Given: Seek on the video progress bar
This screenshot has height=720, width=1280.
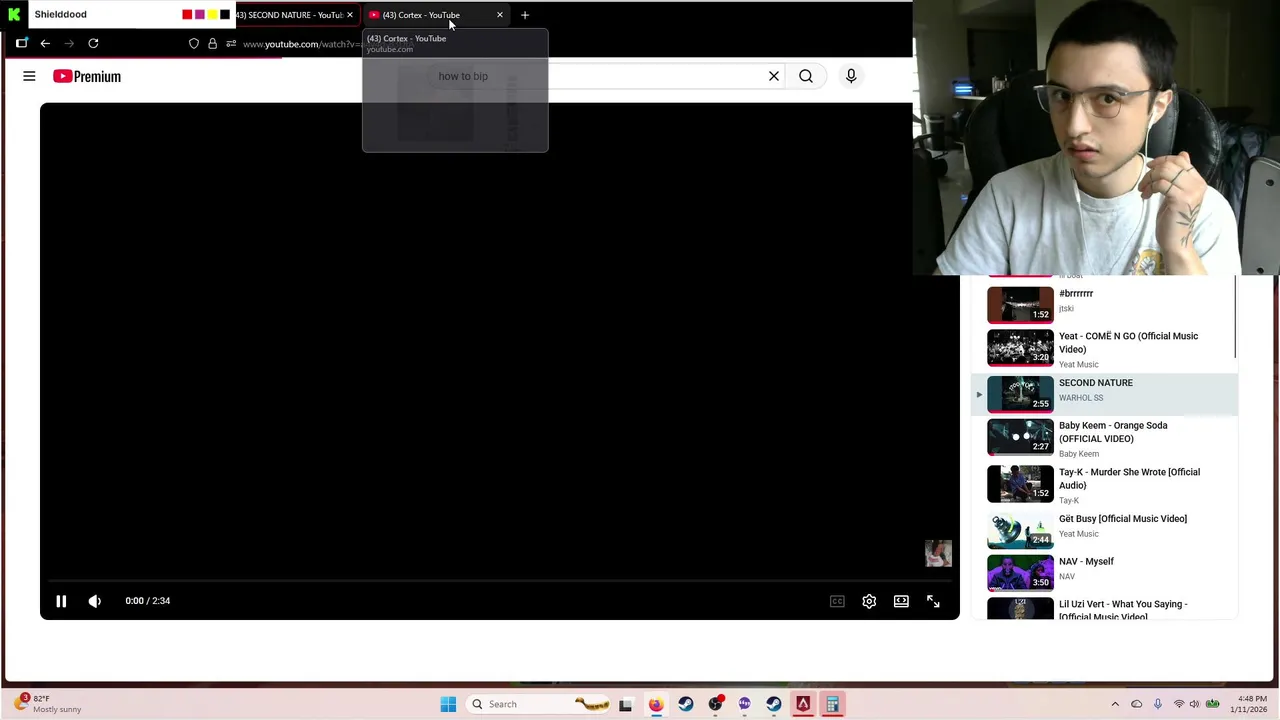Looking at the screenshot, I should coord(500,580).
